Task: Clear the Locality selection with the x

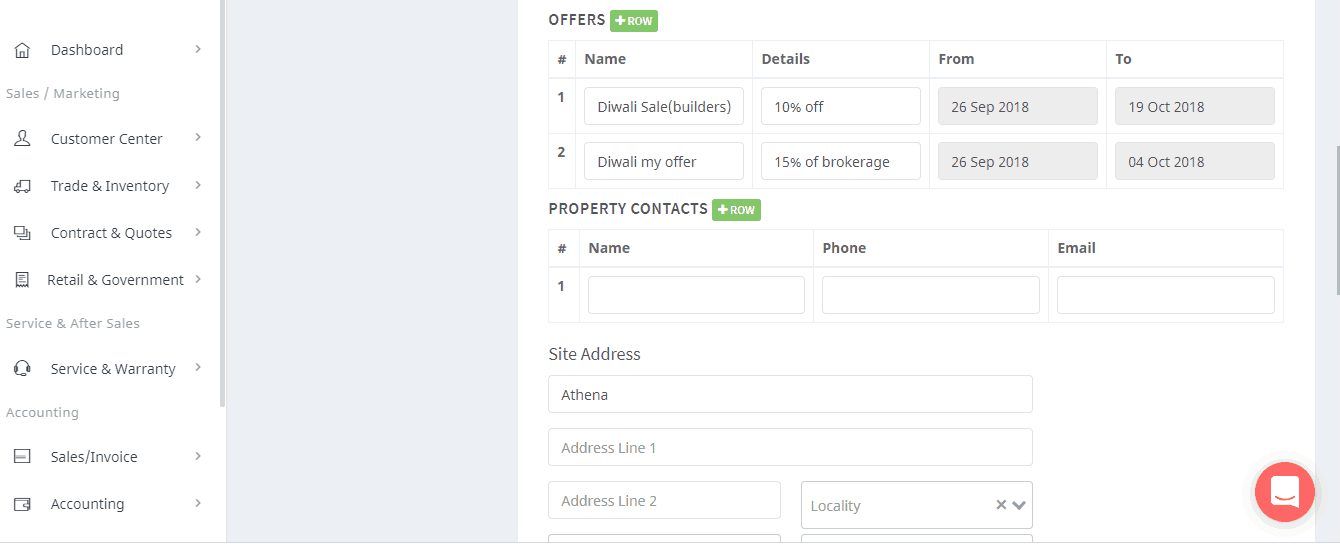Action: (x=1001, y=505)
